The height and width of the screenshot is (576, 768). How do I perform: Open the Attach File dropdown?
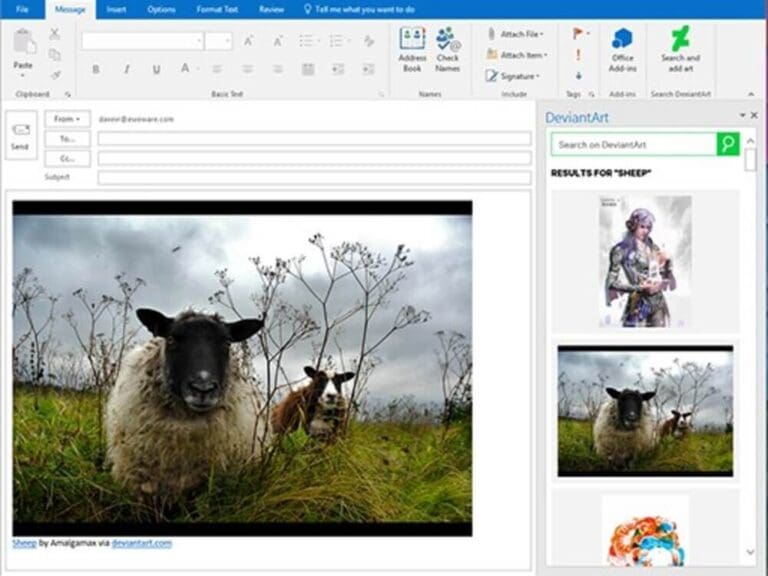[516, 34]
